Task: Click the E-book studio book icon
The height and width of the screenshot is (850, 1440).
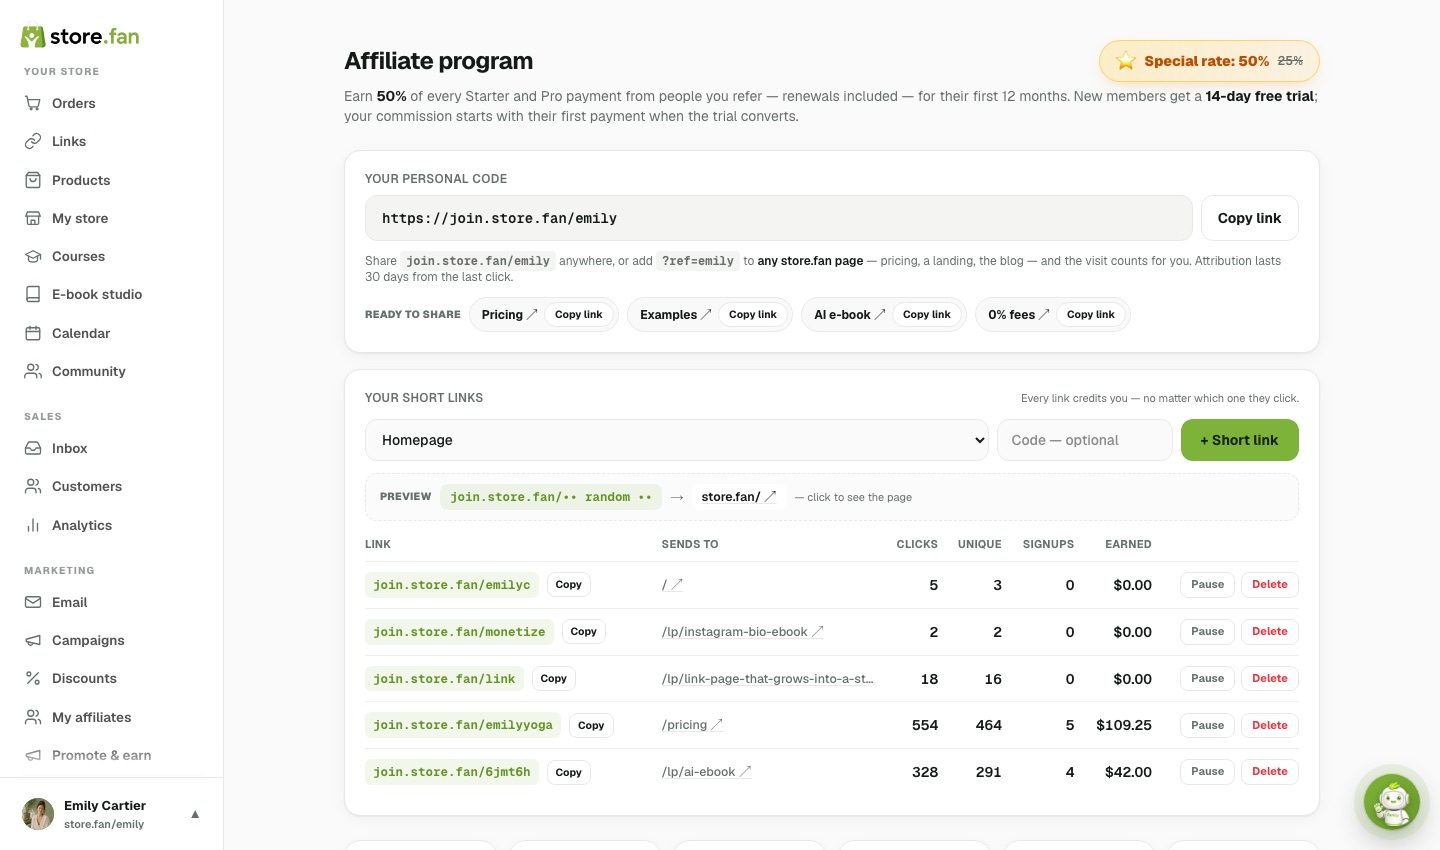Action: 33,294
